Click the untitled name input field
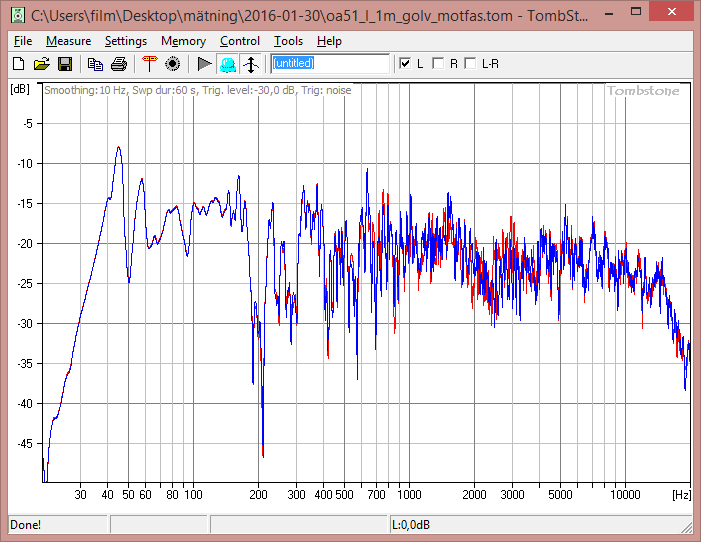Screen dimensions: 701x542 point(330,64)
